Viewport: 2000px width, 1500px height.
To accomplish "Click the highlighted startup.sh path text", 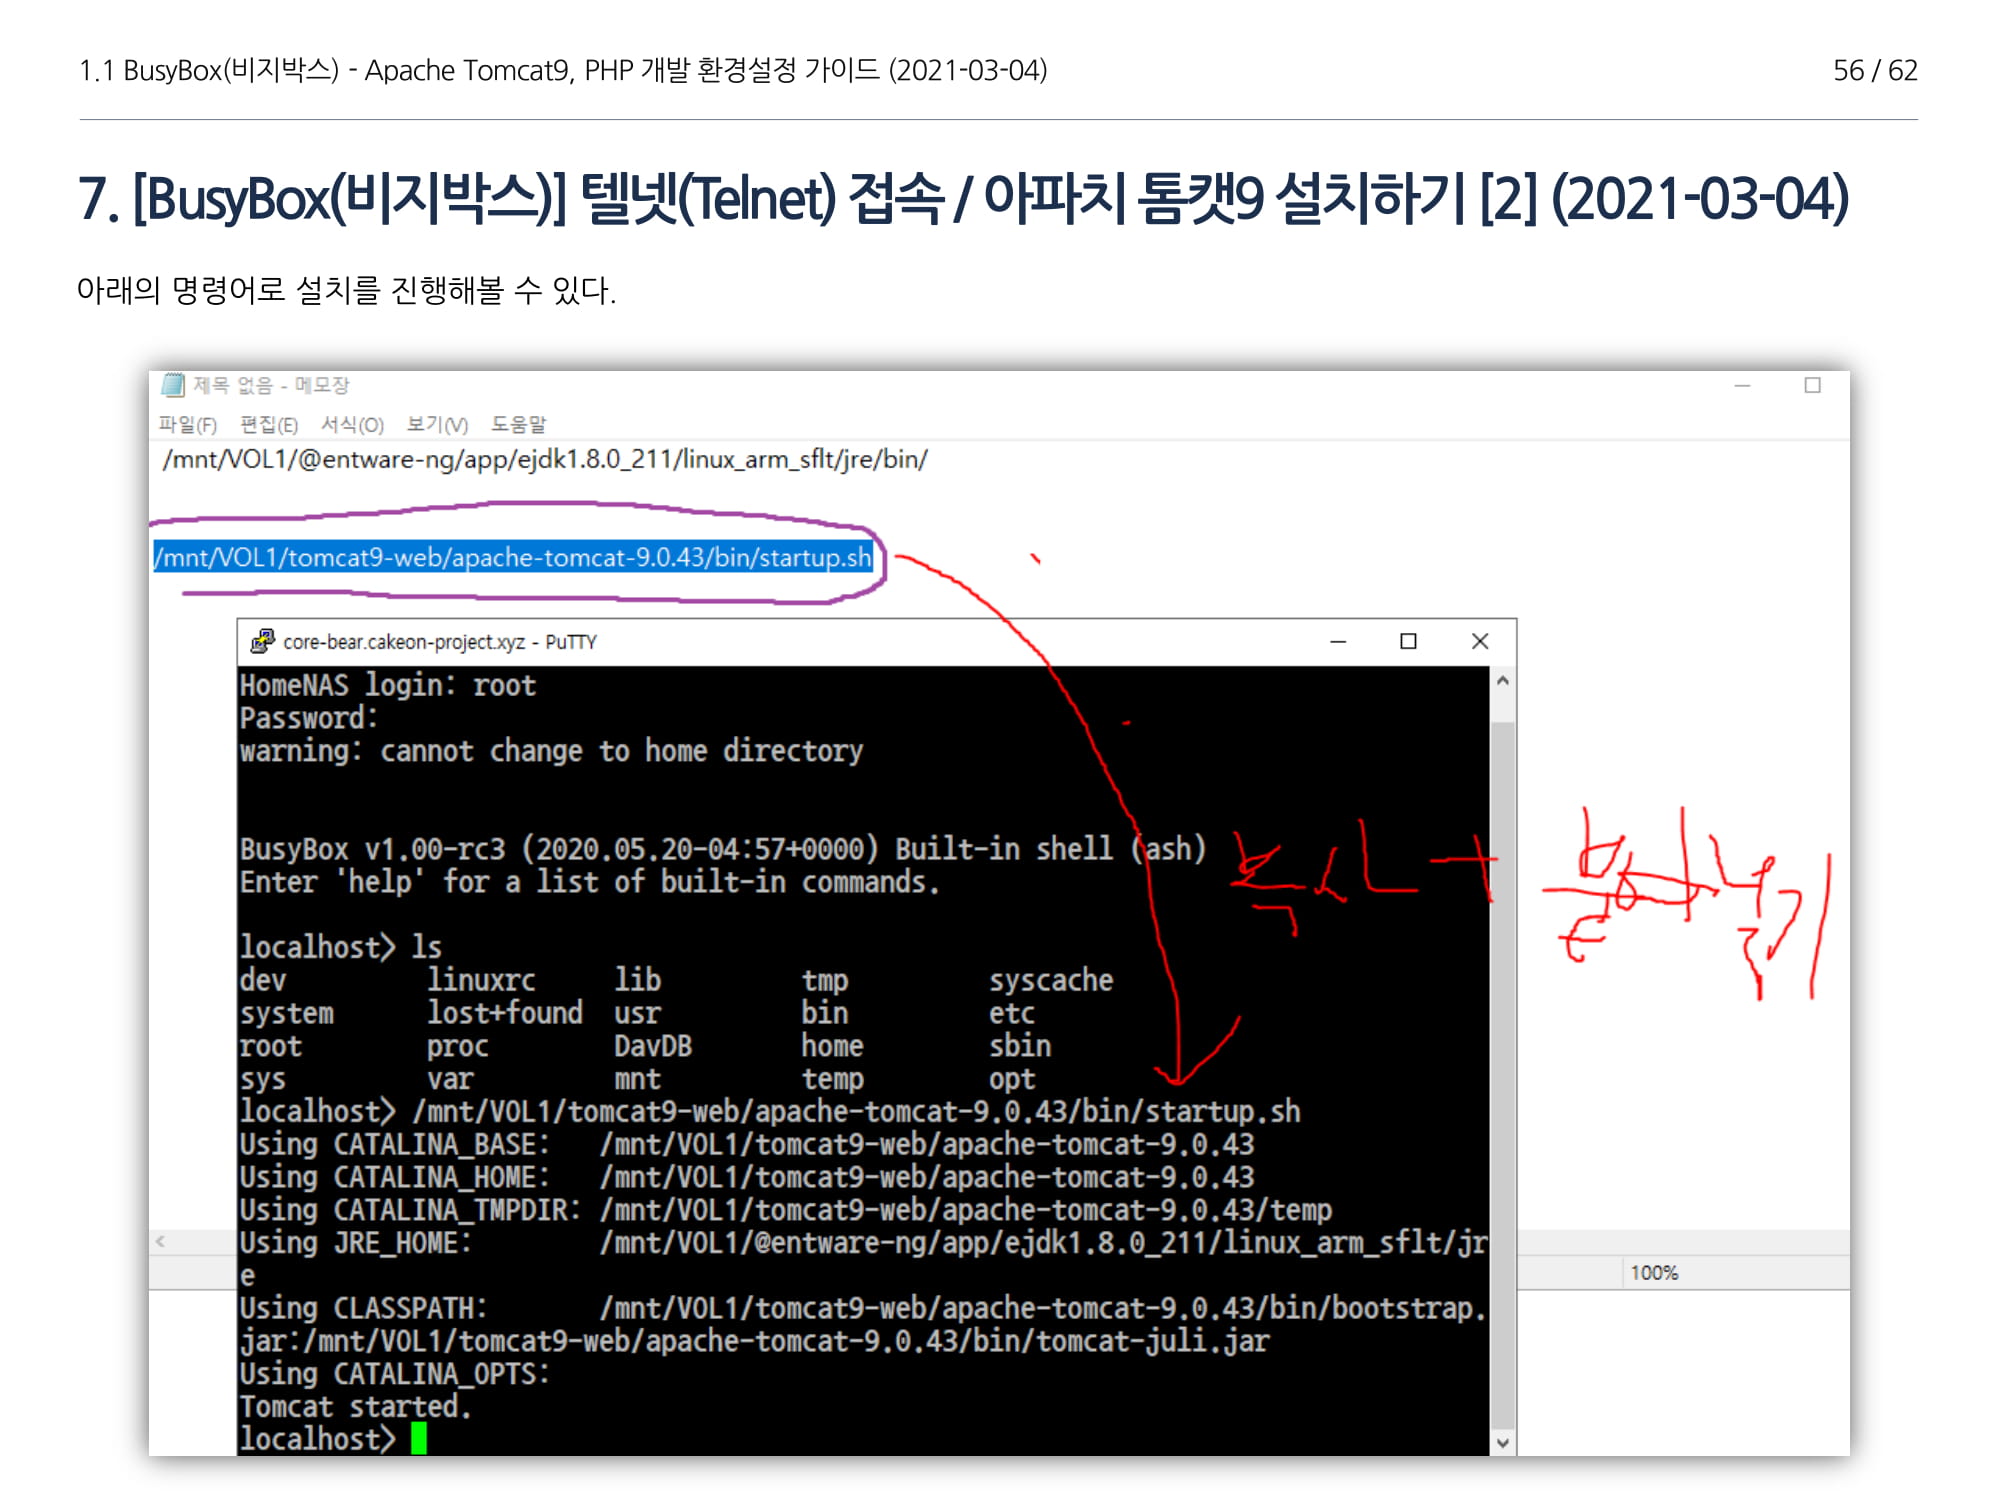I will click(x=513, y=557).
